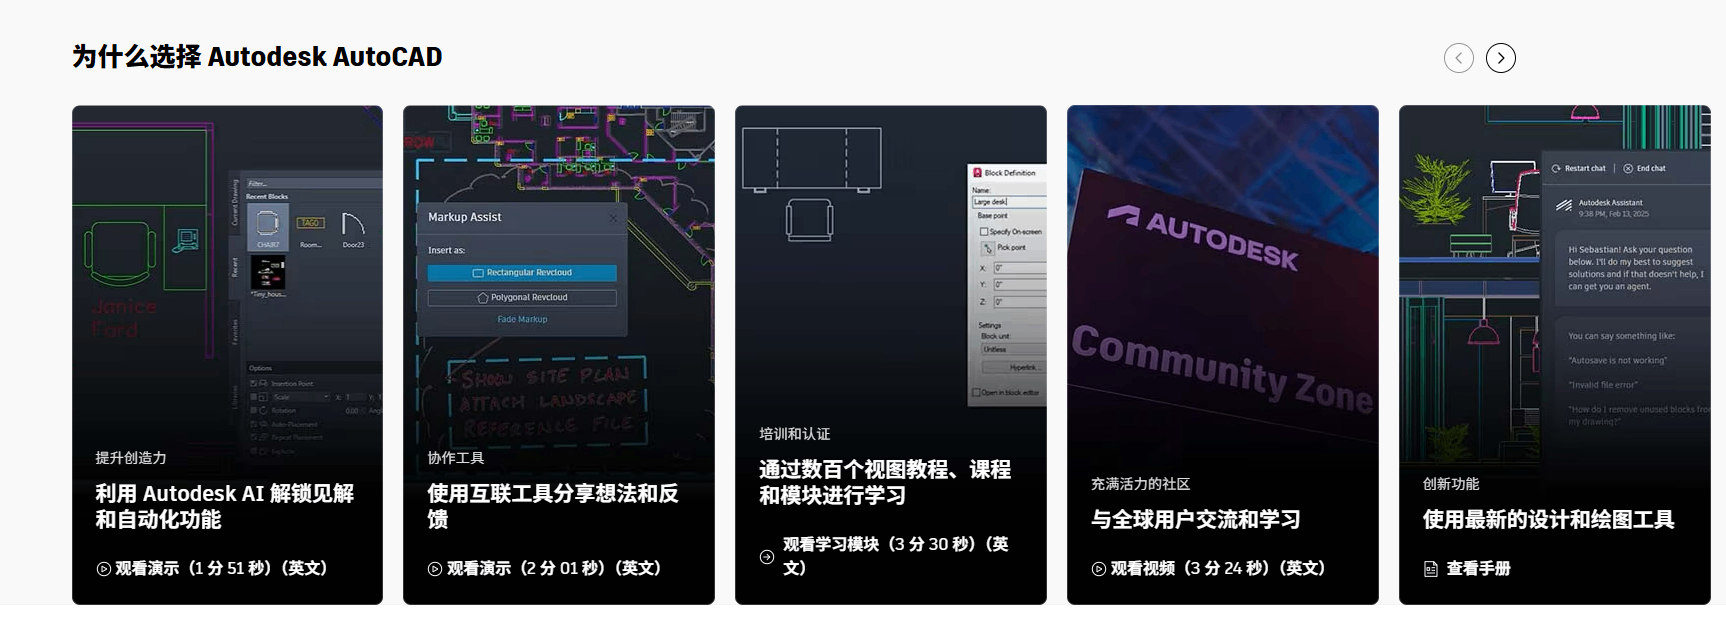Open the 查看手册 brochure link
The height and width of the screenshot is (621, 1726).
(x=1478, y=568)
